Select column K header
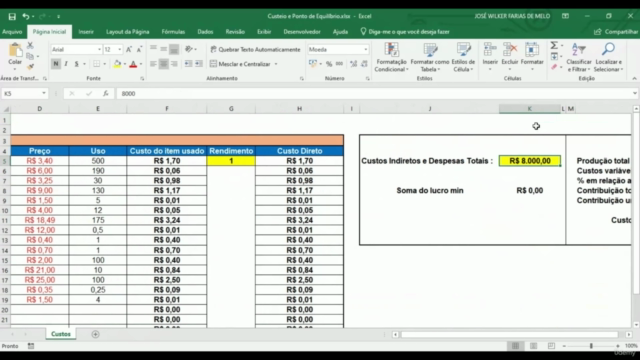The height and width of the screenshot is (360, 640). tap(529, 109)
